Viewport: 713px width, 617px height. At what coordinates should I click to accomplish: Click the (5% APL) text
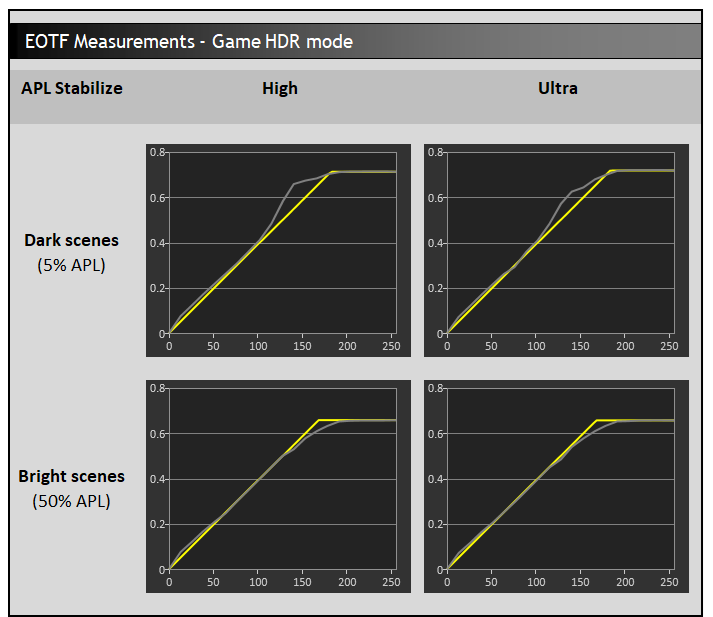71,265
